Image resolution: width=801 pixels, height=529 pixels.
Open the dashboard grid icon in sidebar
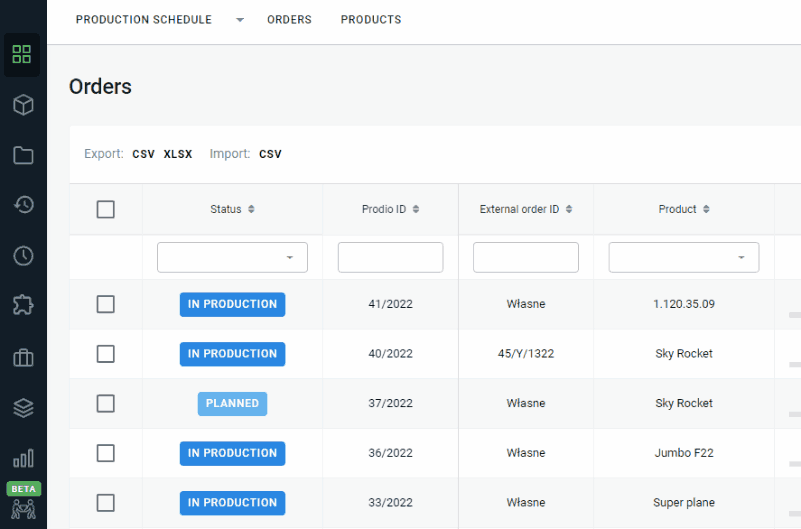[x=21, y=54]
